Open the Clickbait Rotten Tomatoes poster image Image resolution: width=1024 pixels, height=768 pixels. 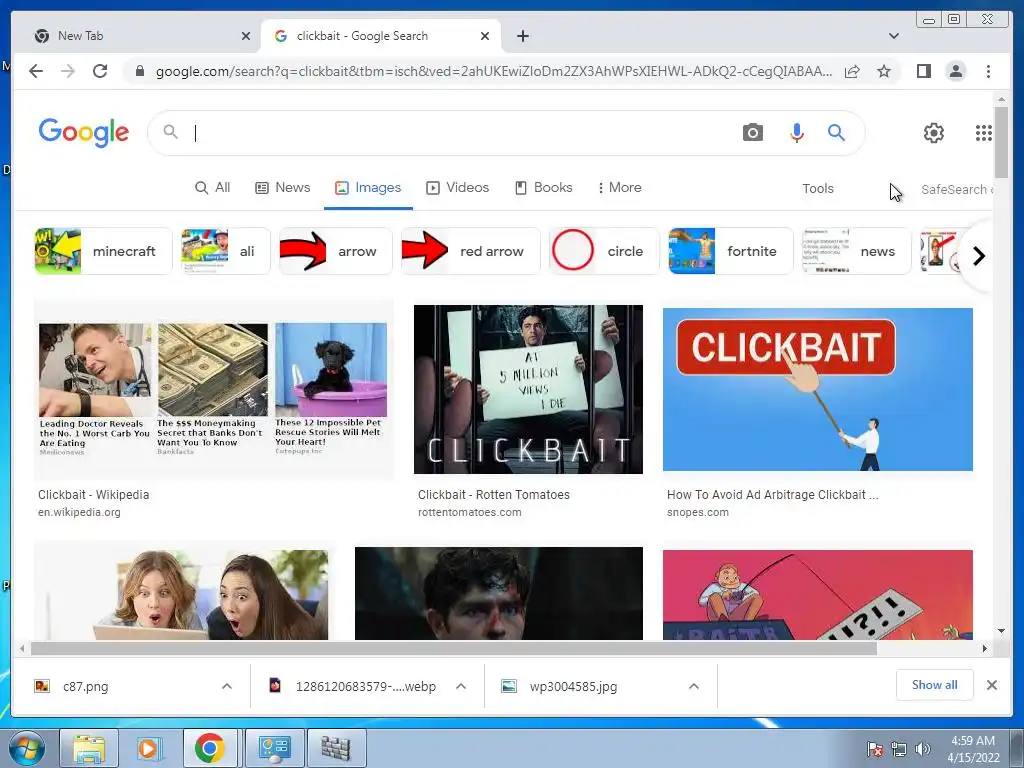tap(528, 389)
